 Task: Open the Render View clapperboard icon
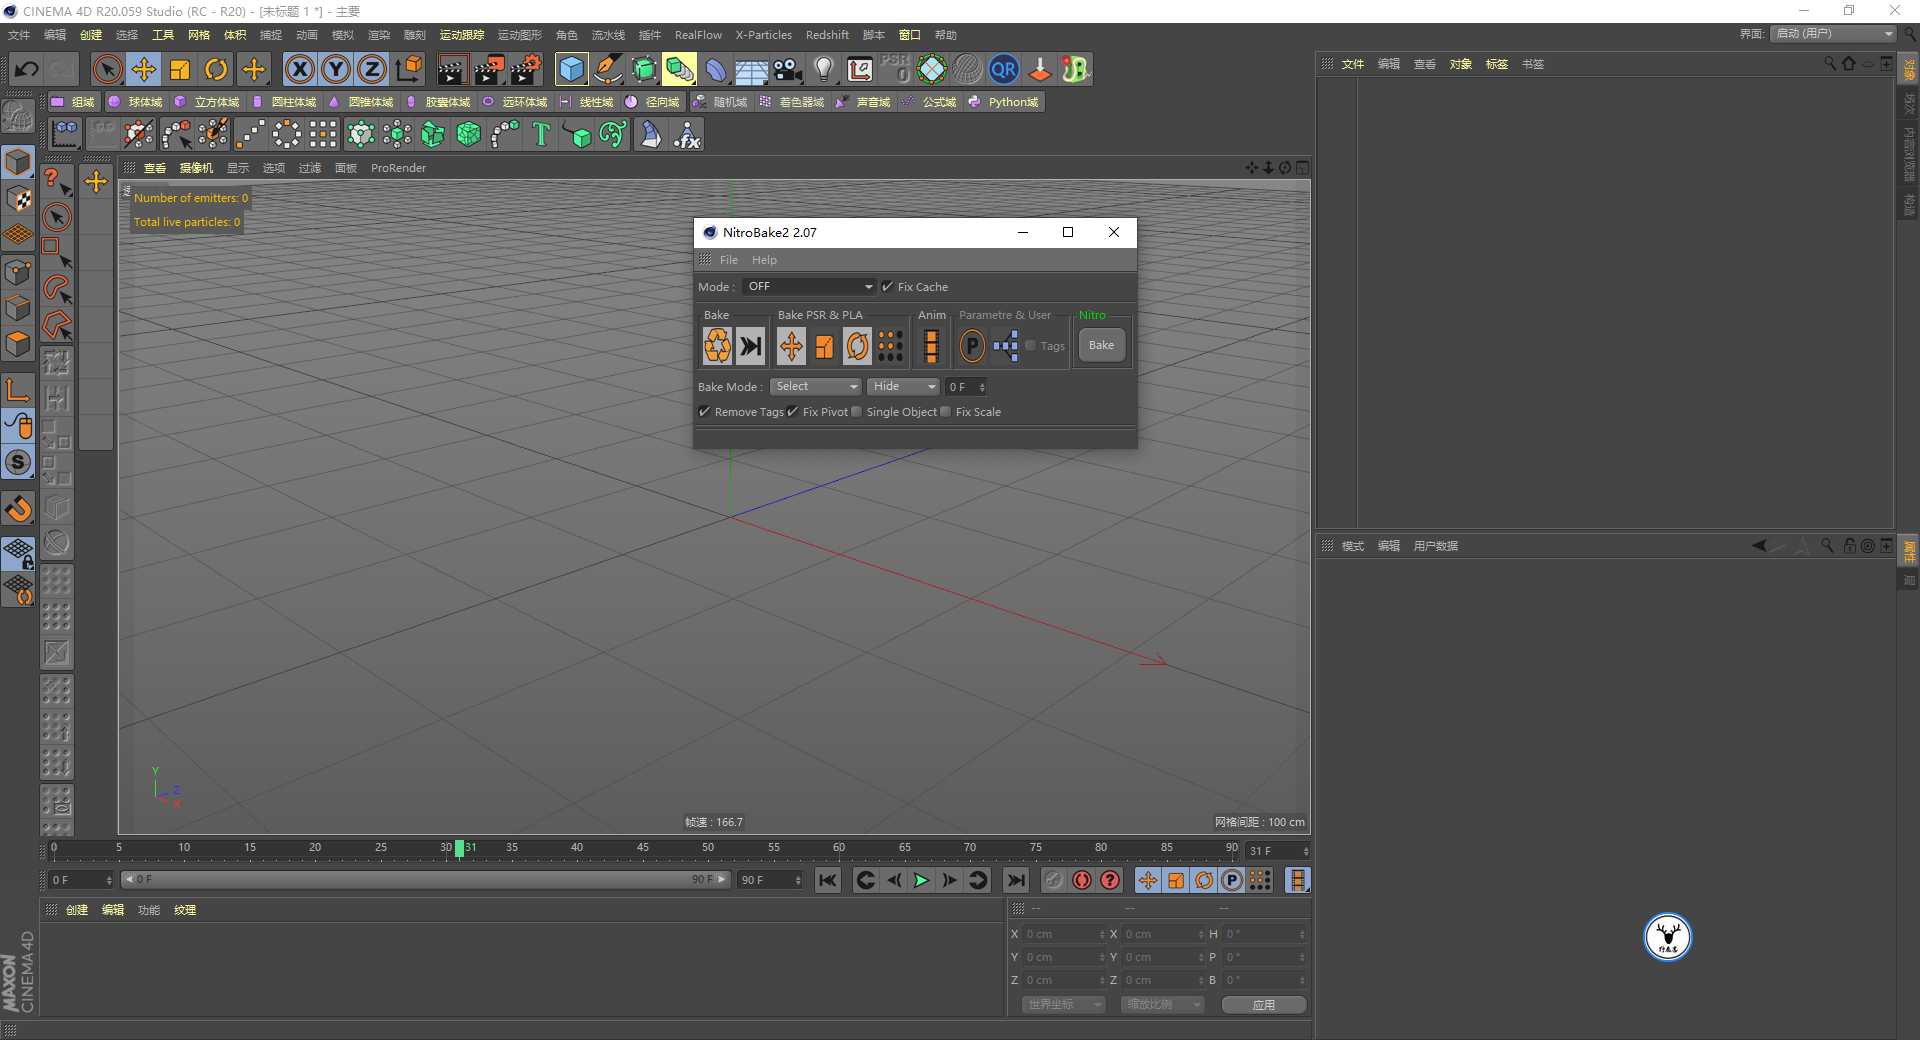tap(452, 69)
